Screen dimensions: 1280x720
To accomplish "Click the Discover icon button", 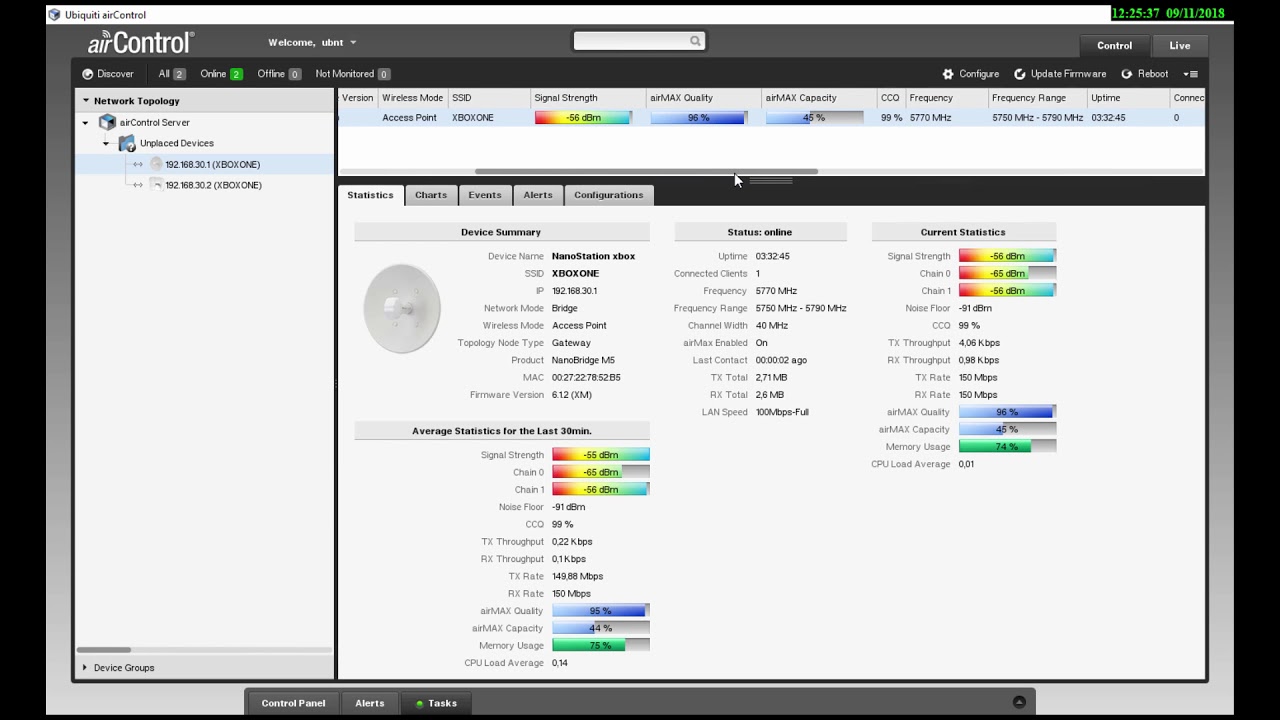I will (88, 74).
